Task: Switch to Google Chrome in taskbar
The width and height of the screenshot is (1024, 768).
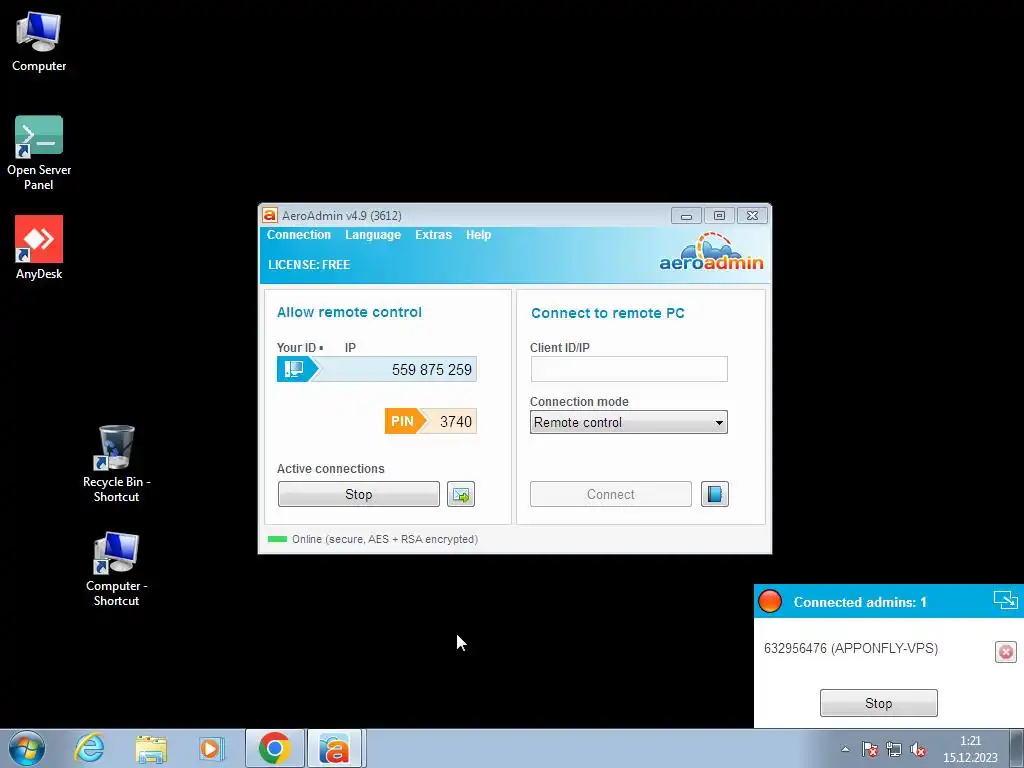Action: 275,748
